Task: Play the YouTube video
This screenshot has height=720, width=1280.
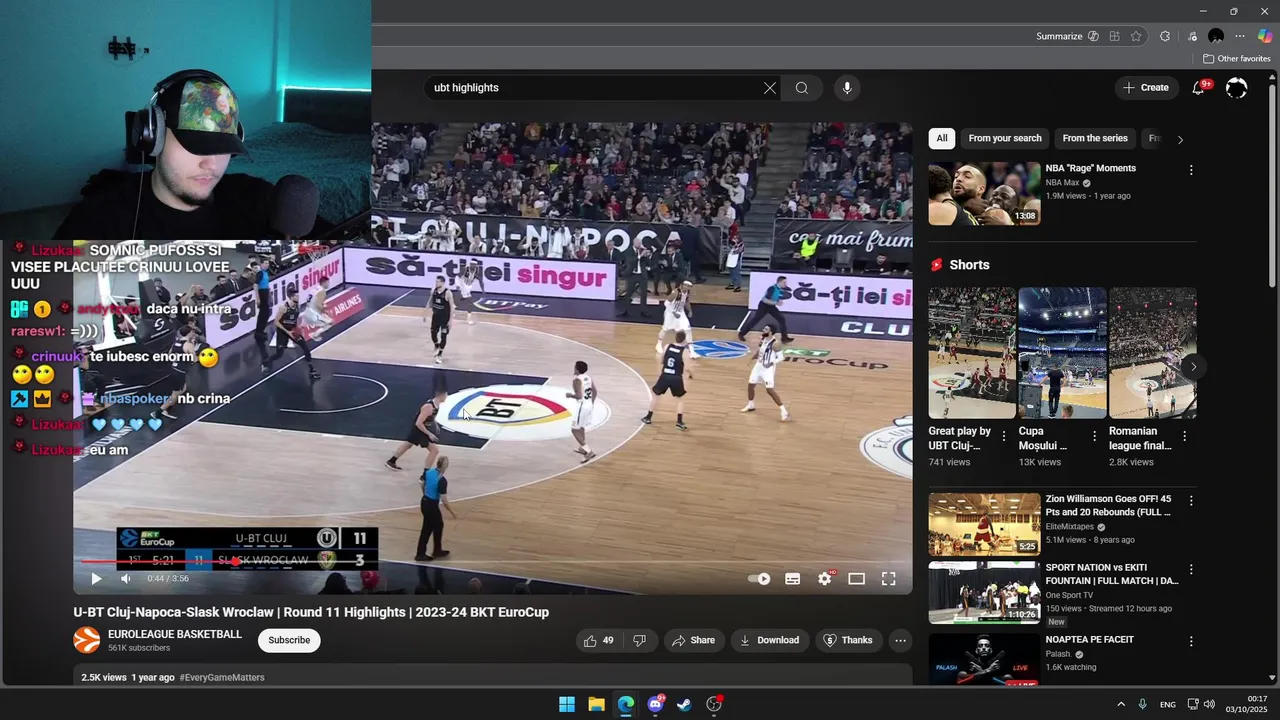Action: pyautogui.click(x=96, y=578)
